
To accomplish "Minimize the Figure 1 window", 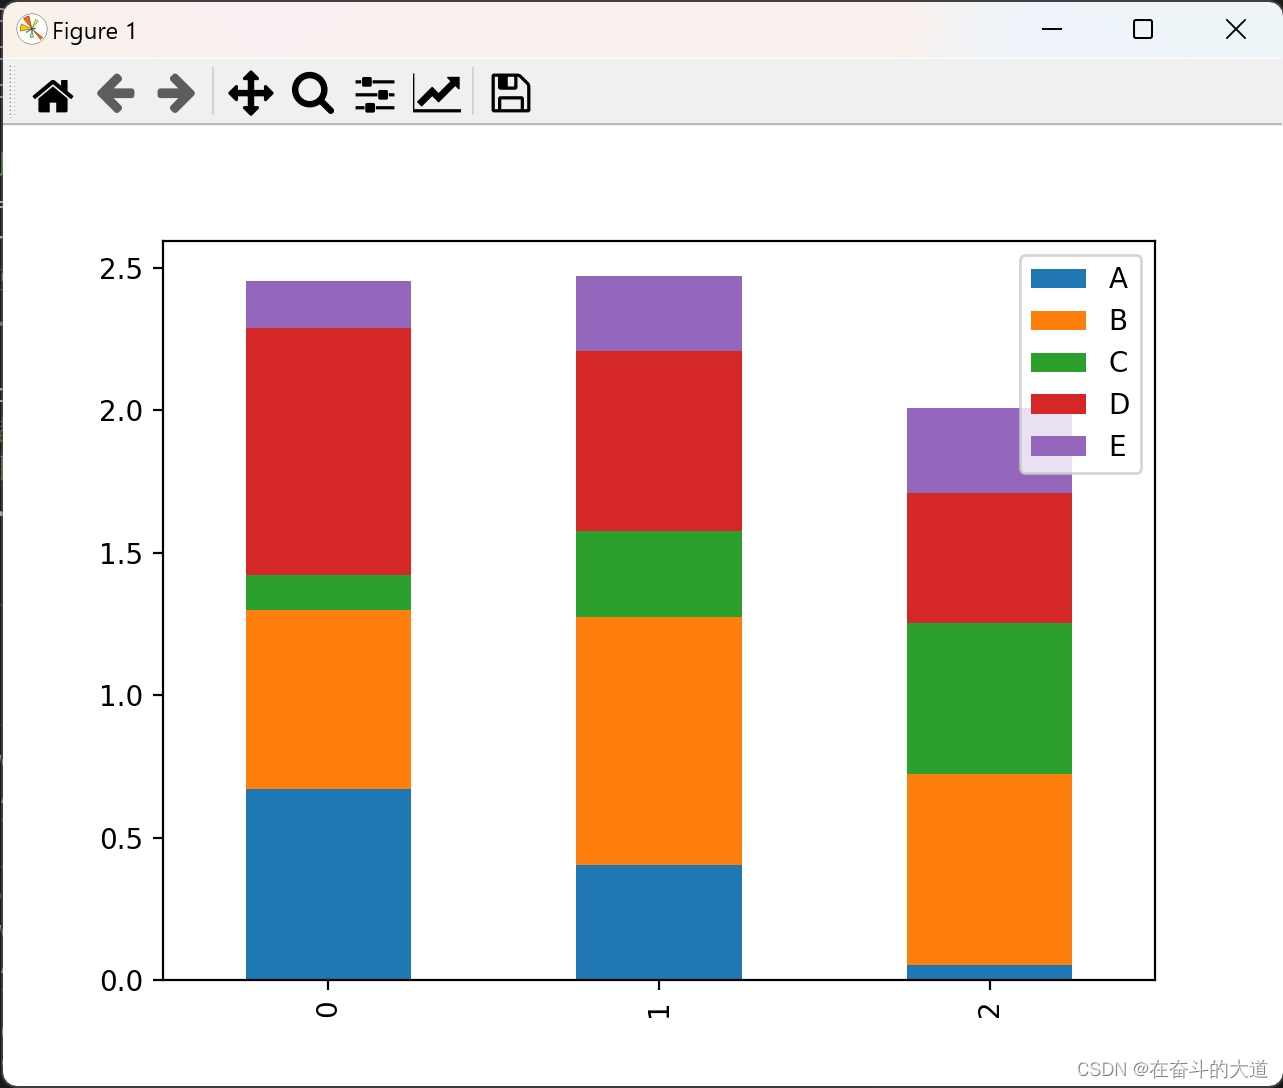I will click(1051, 30).
